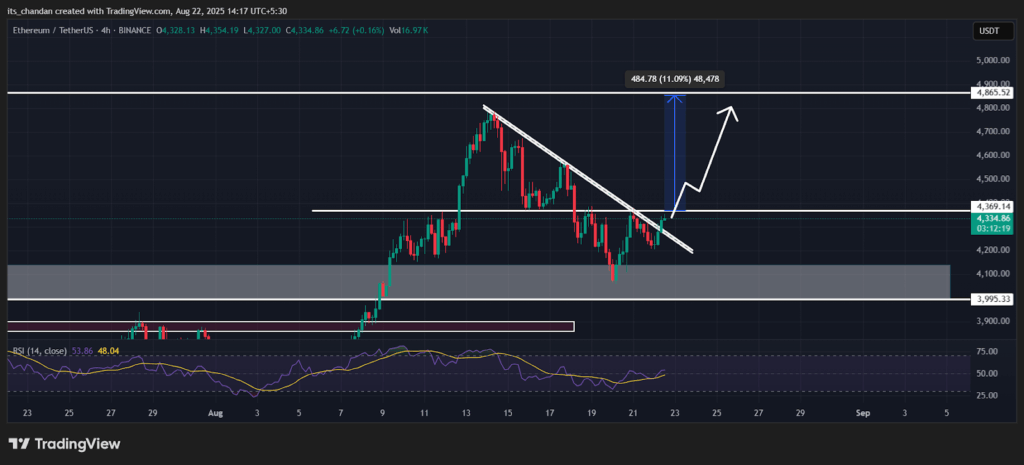This screenshot has width=1024, height=465.
Task: Click the 4,369.14 price line label
Action: click(x=993, y=206)
